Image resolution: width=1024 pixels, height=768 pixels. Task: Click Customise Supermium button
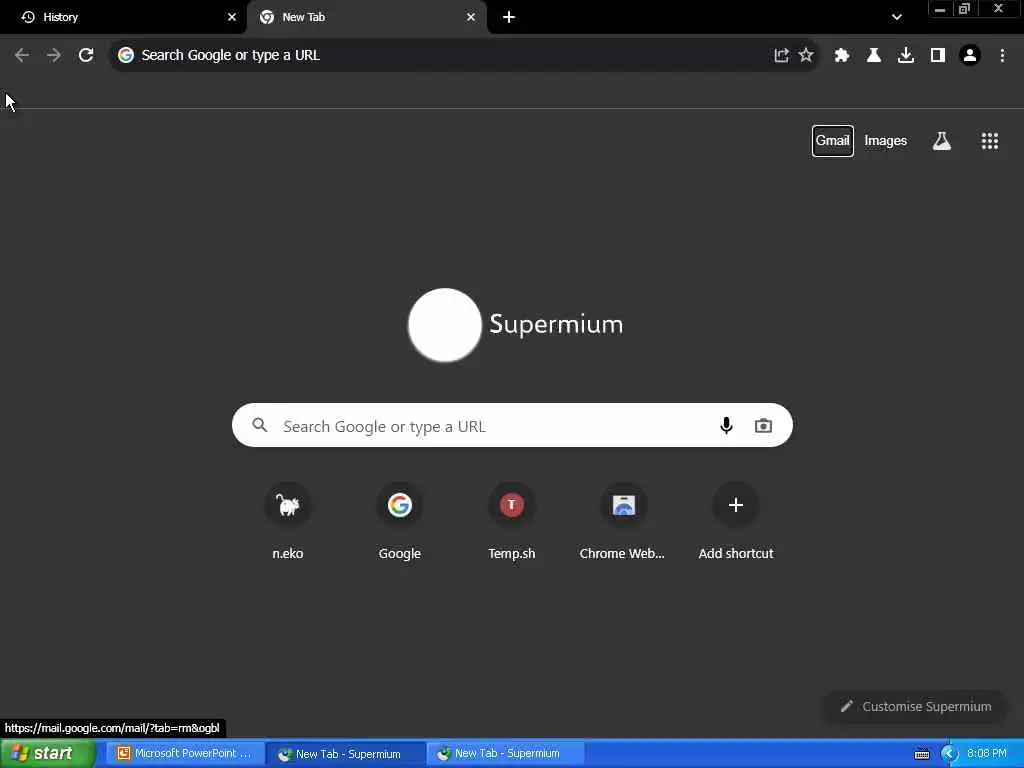[x=916, y=707]
